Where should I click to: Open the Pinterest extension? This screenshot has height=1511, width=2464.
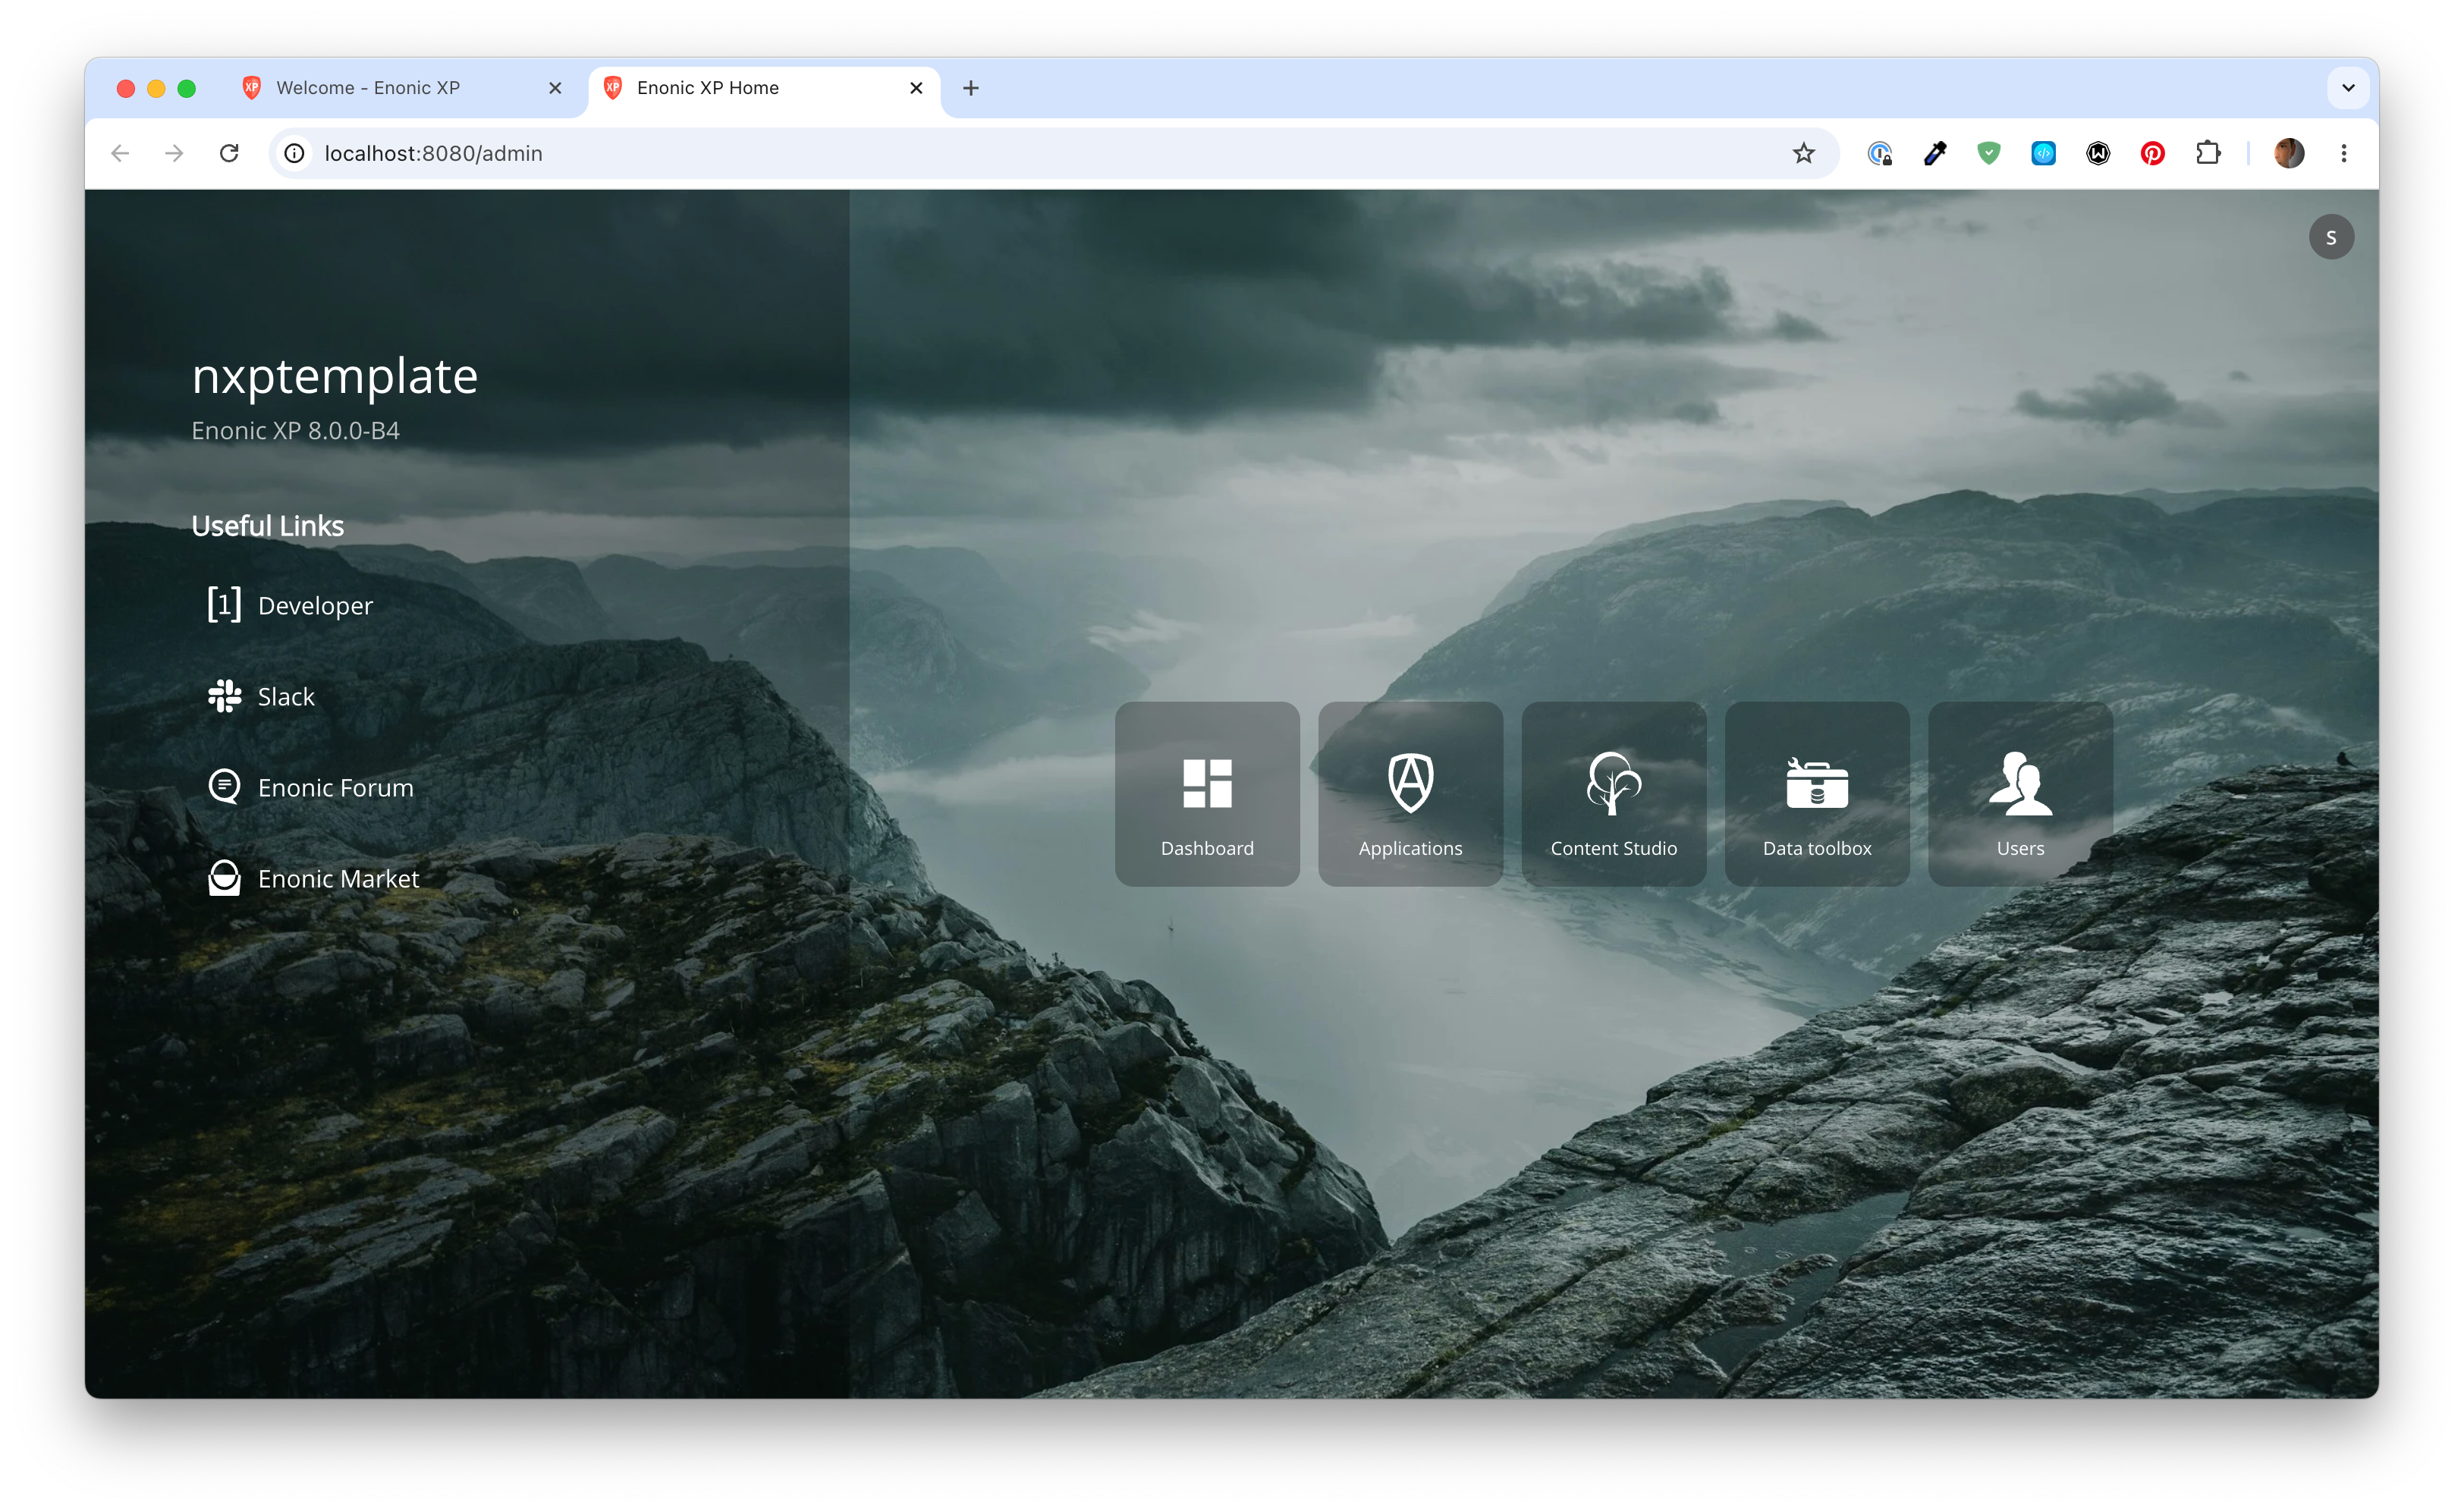click(2152, 153)
